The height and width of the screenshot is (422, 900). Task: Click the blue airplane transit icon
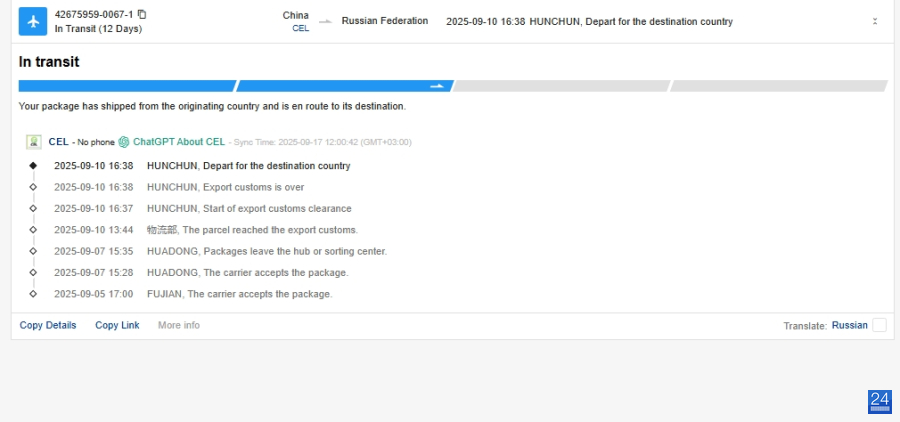(33, 21)
